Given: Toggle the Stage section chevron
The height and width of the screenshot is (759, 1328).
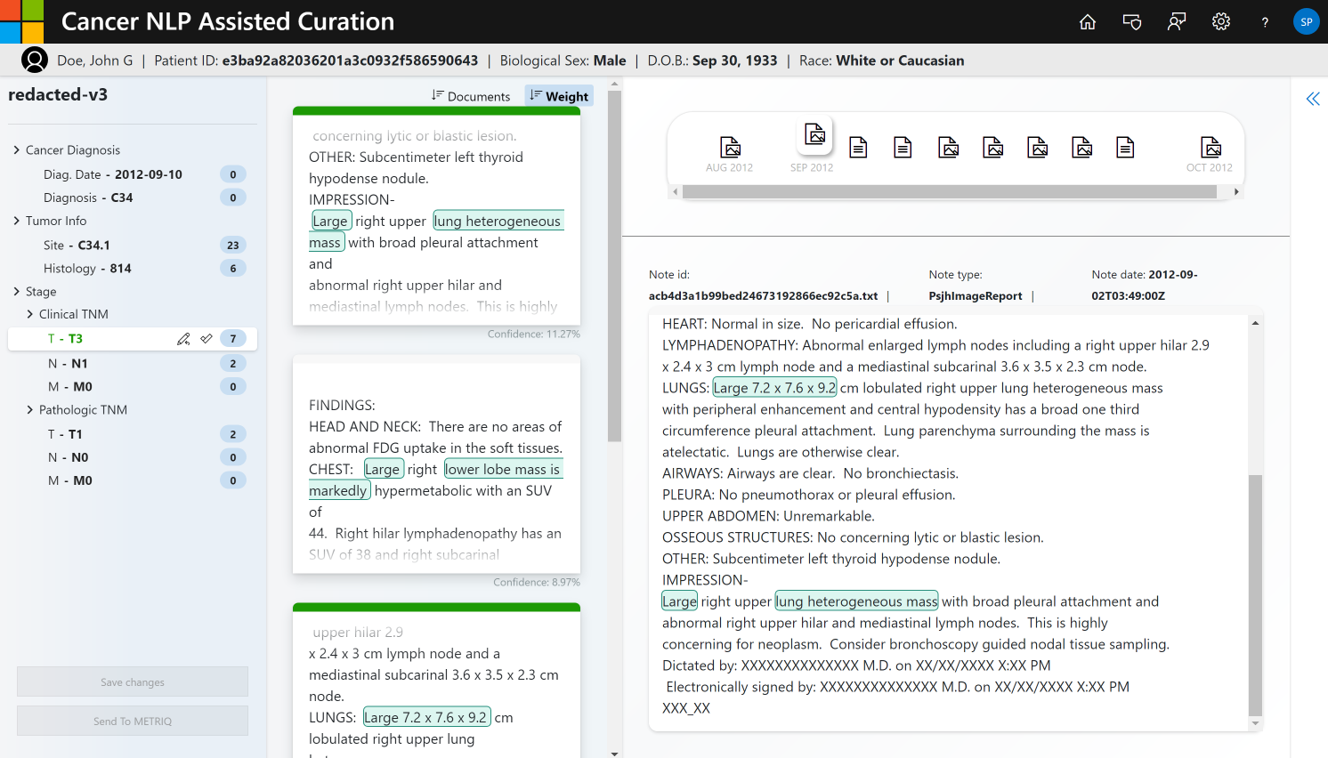Looking at the screenshot, I should (x=17, y=292).
